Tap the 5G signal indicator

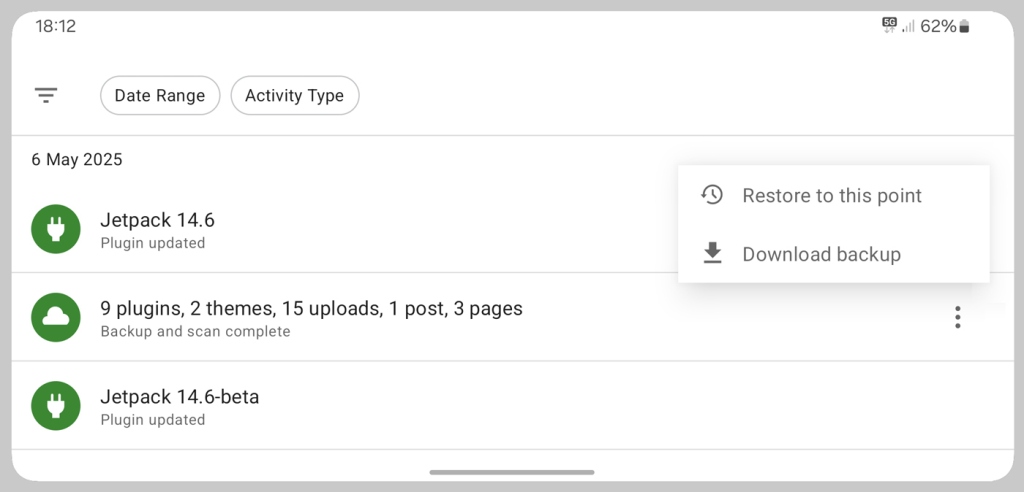[x=889, y=25]
